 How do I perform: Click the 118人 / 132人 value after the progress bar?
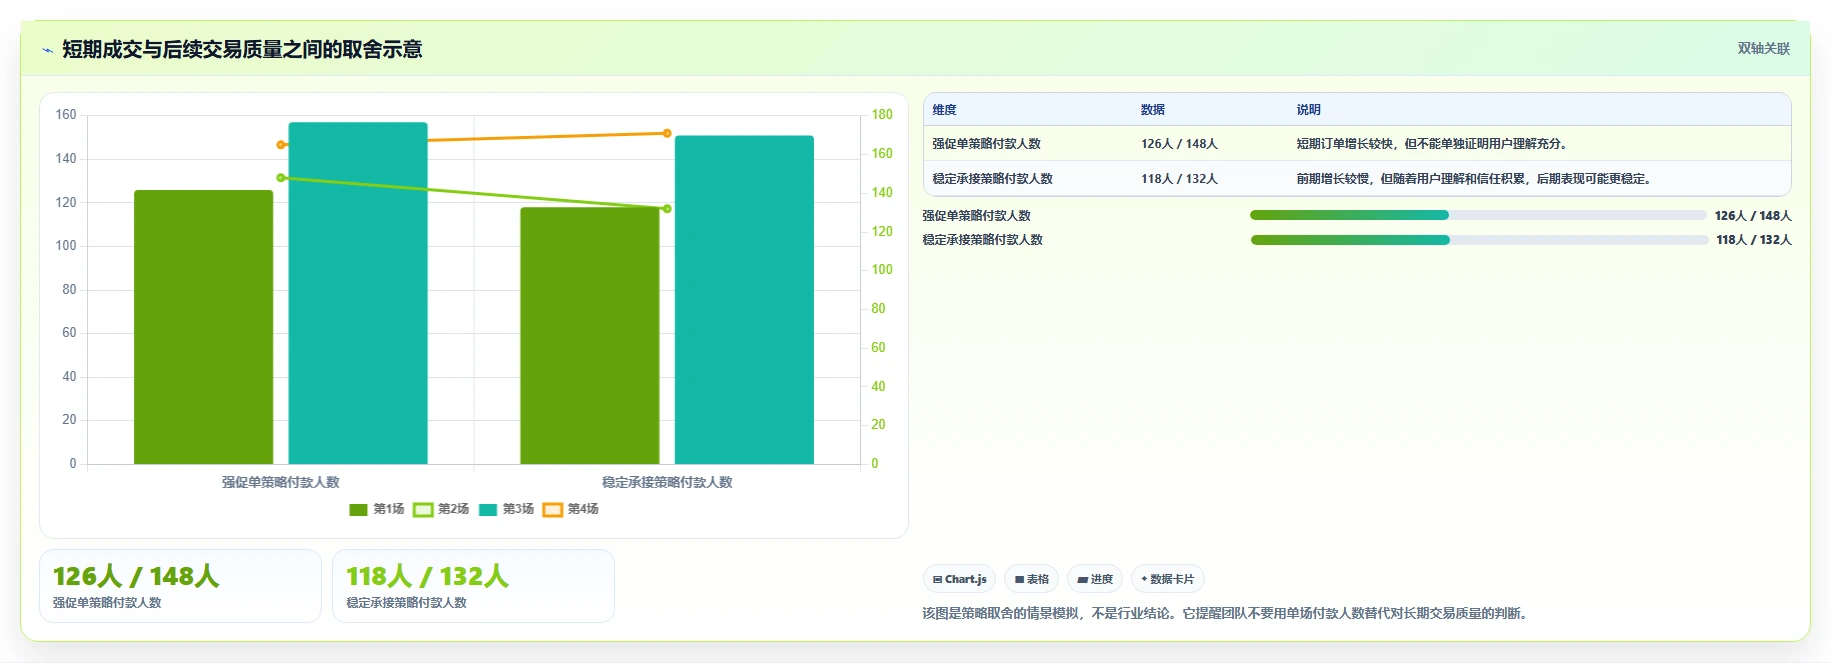(1754, 240)
